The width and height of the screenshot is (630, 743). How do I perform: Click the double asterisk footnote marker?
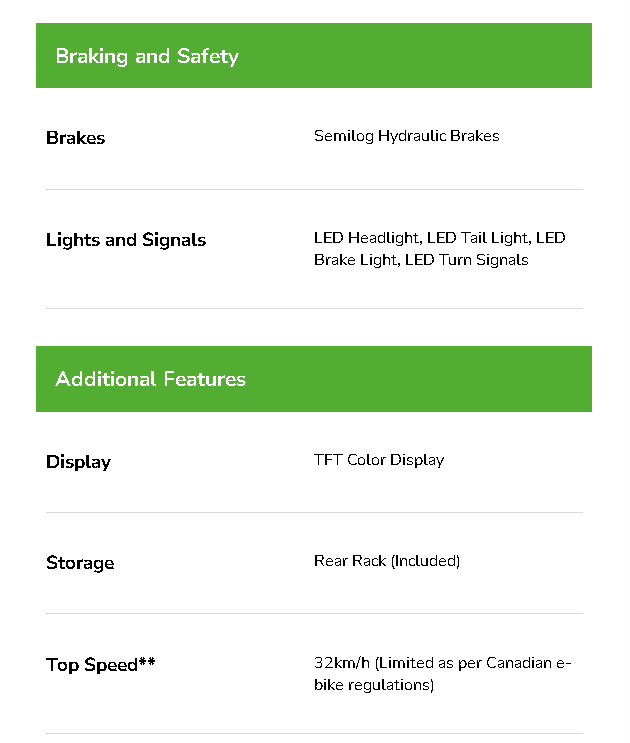tap(147, 663)
